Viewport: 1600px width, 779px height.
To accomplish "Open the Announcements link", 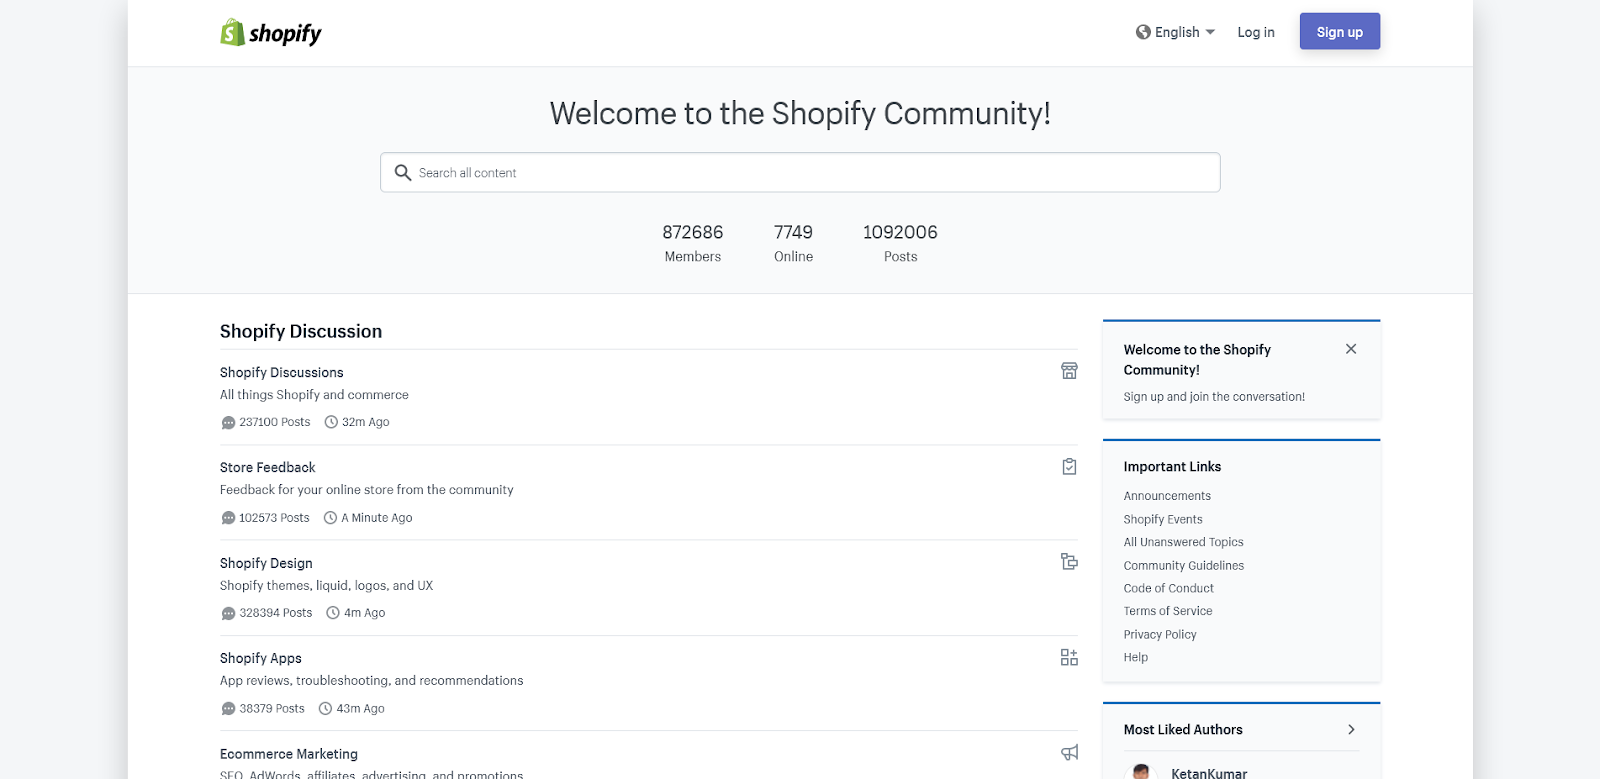I will point(1167,496).
